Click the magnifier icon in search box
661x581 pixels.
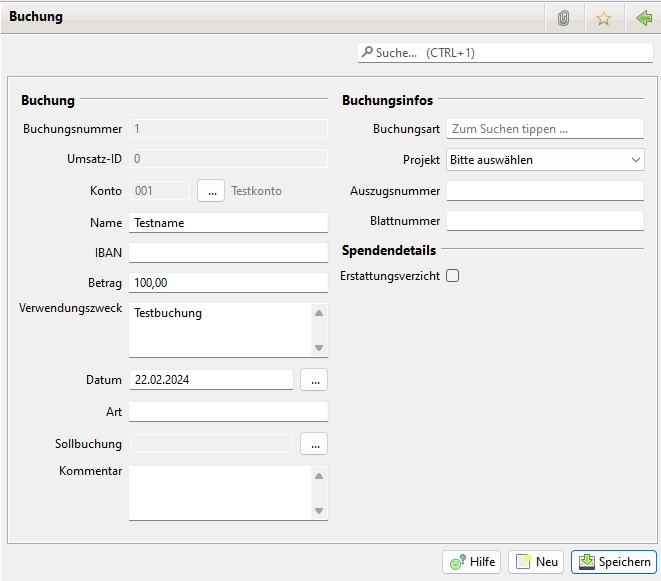click(367, 52)
